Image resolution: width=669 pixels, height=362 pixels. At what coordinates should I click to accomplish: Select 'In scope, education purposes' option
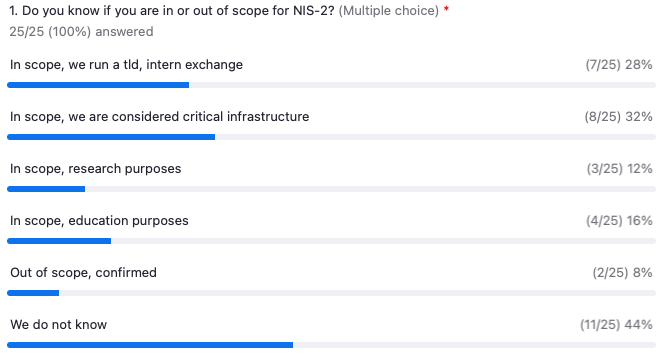pyautogui.click(x=99, y=221)
